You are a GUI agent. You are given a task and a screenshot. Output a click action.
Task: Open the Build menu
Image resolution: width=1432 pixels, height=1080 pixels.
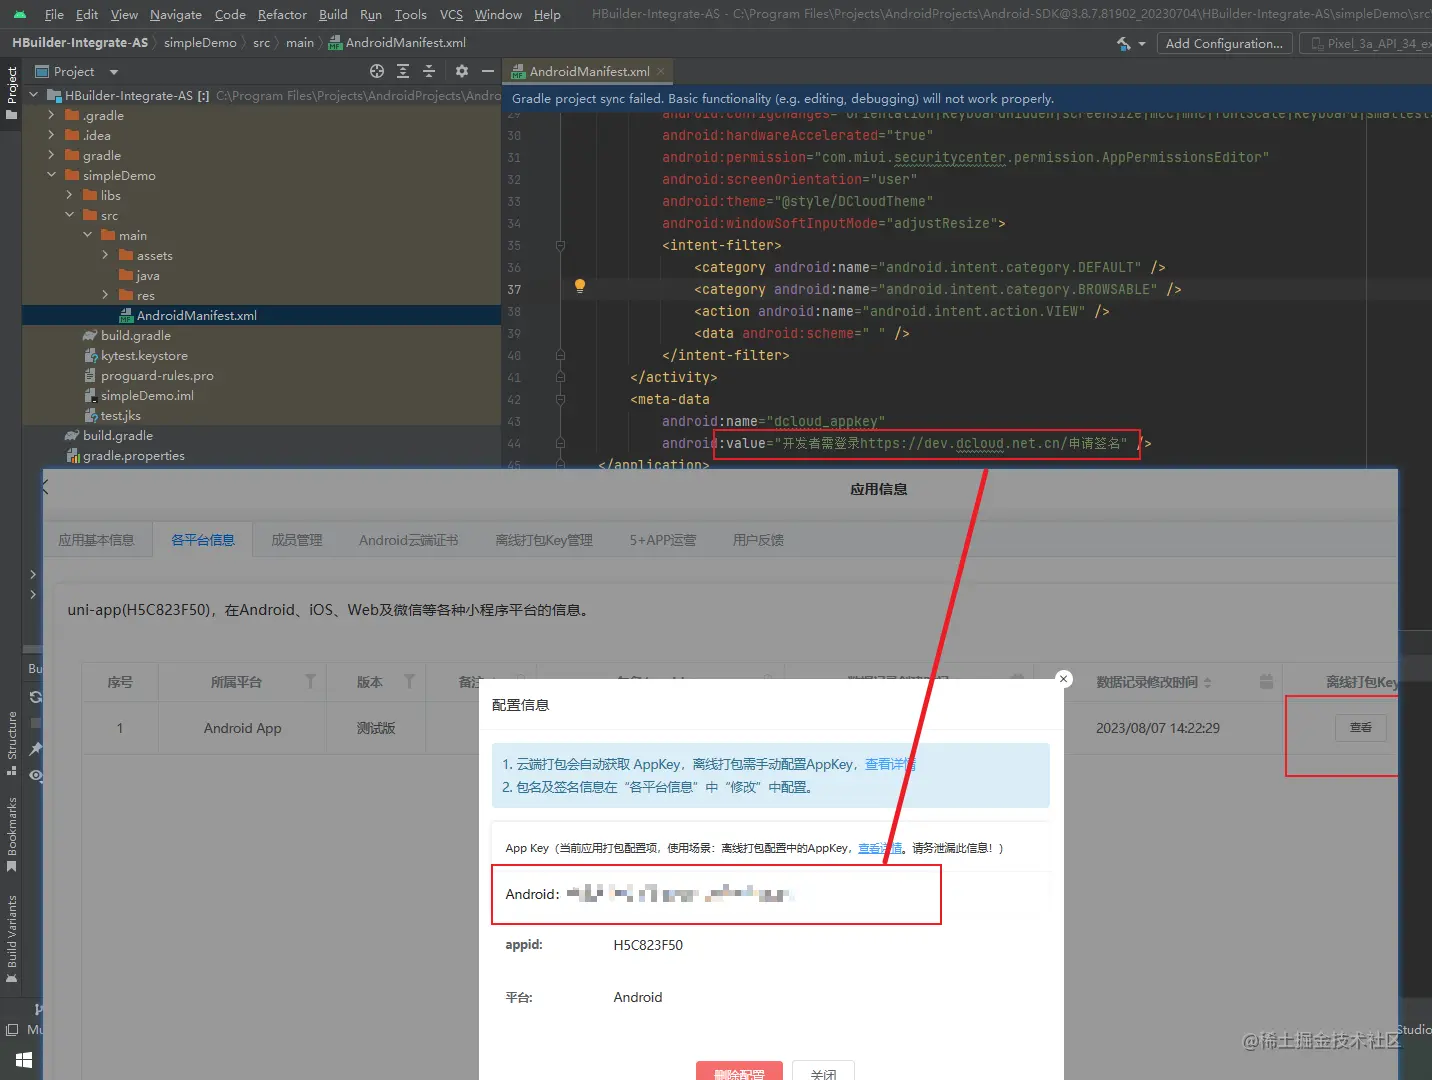pyautogui.click(x=333, y=15)
